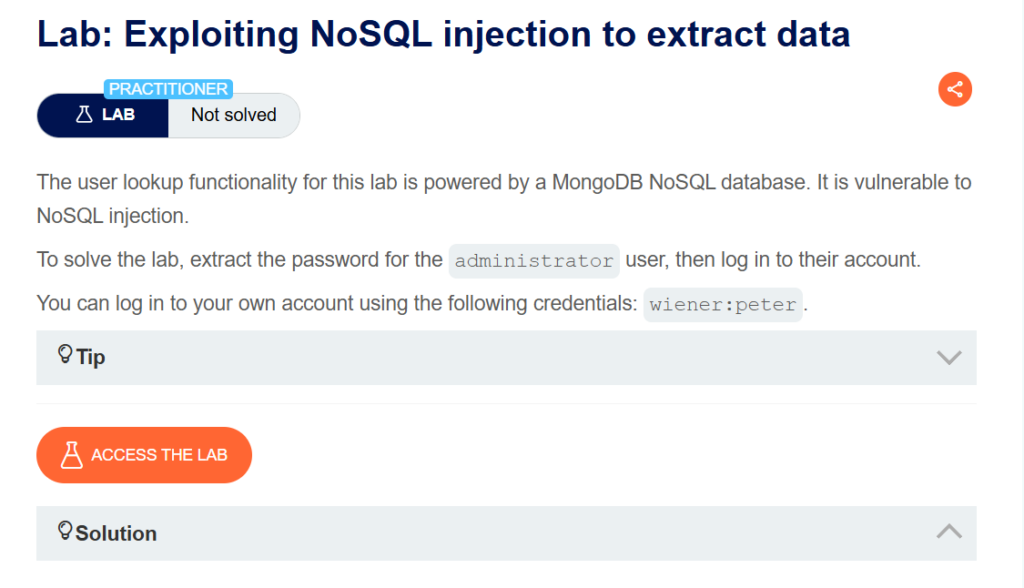Screen dimensions: 1024x588
Task: Click the flask icon in Access button
Action: tap(72, 455)
